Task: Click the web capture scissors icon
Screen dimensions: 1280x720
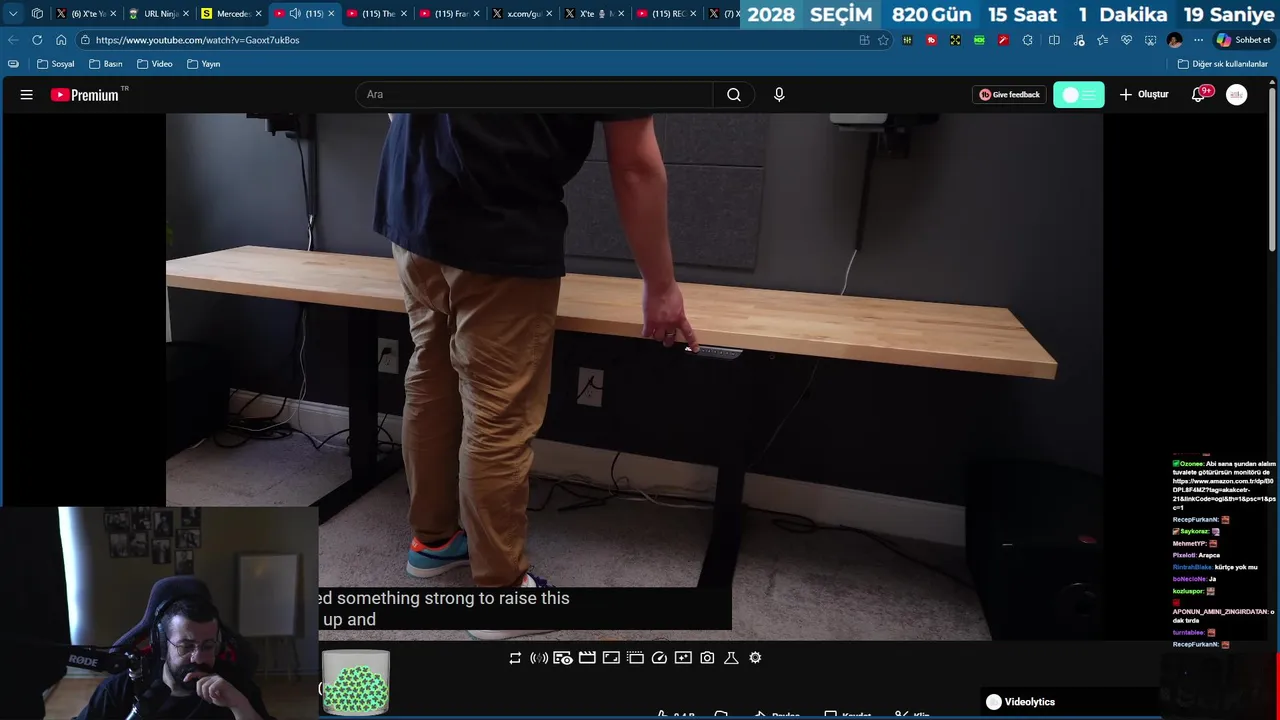Action: [x=1150, y=40]
